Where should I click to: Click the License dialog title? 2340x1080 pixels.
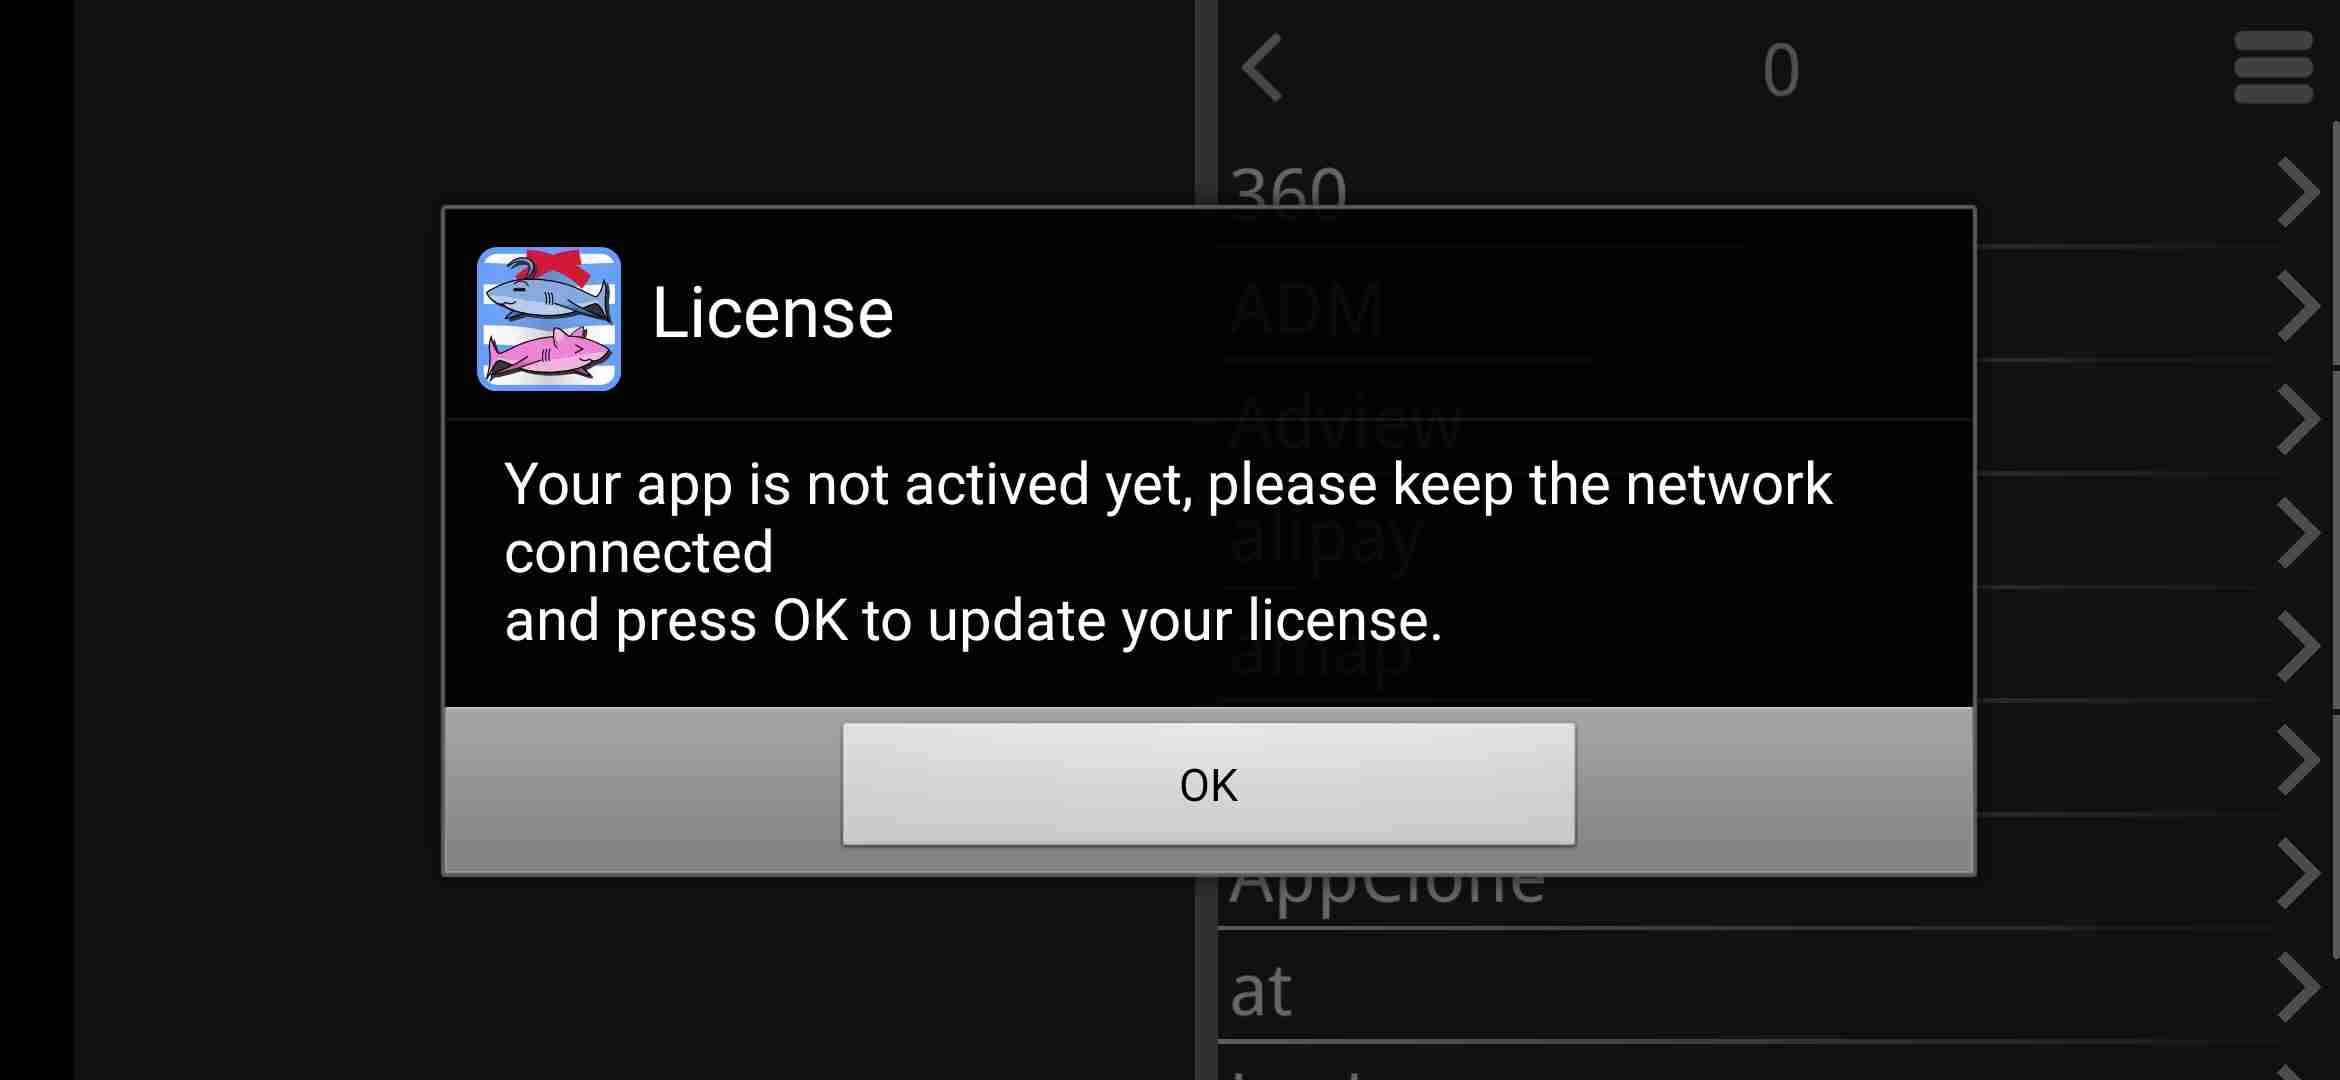[x=772, y=314]
